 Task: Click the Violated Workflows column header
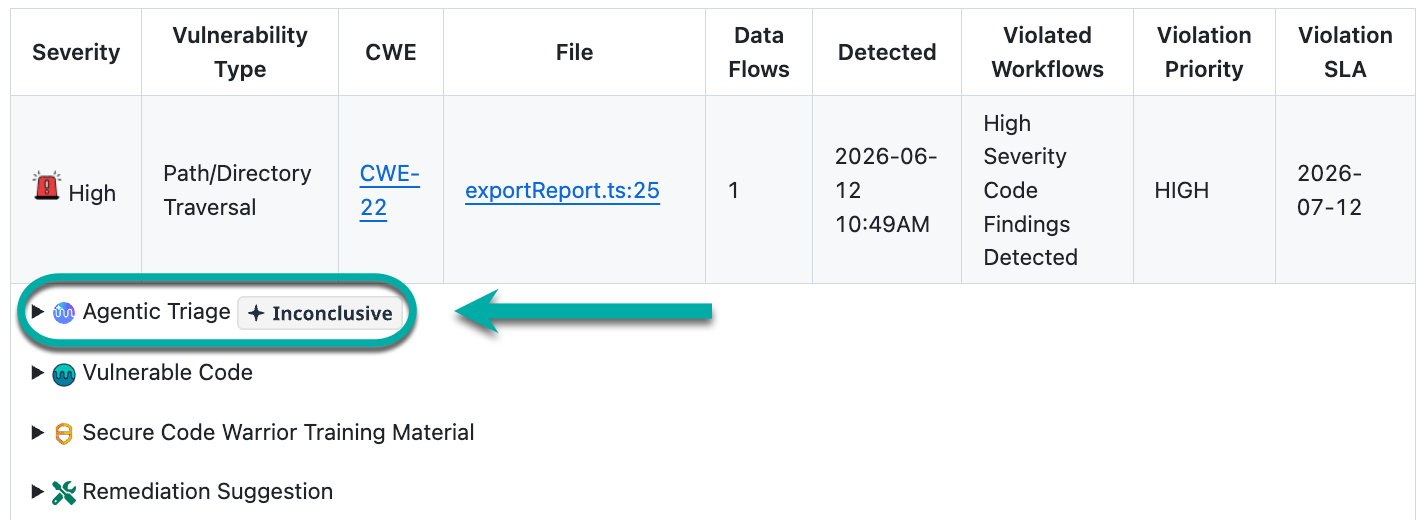1047,52
